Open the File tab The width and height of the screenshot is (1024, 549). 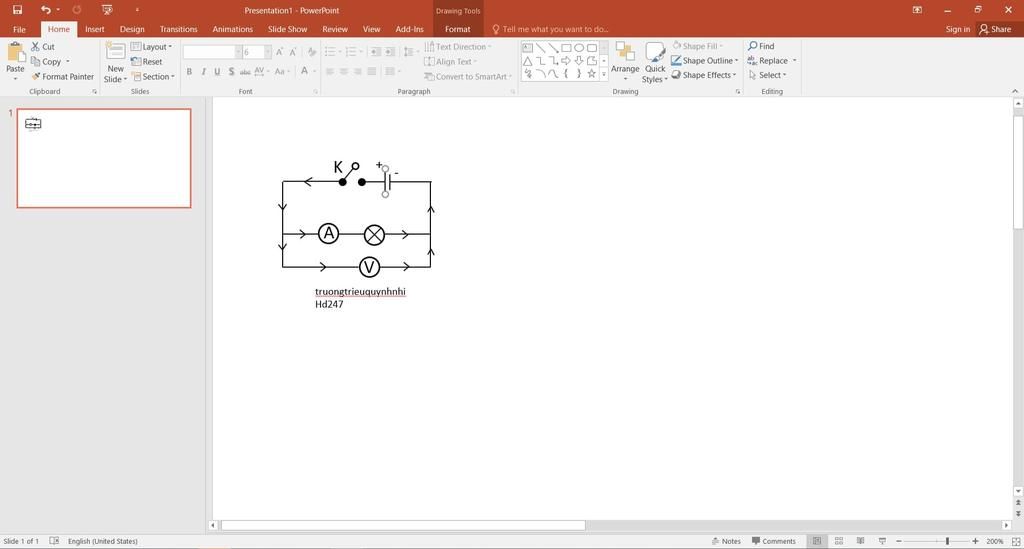pos(20,29)
